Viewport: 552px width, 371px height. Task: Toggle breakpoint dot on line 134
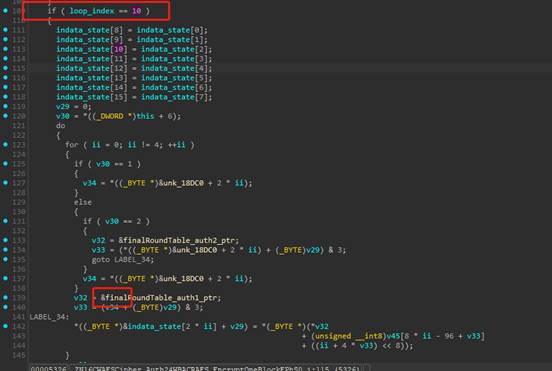(x=6, y=250)
